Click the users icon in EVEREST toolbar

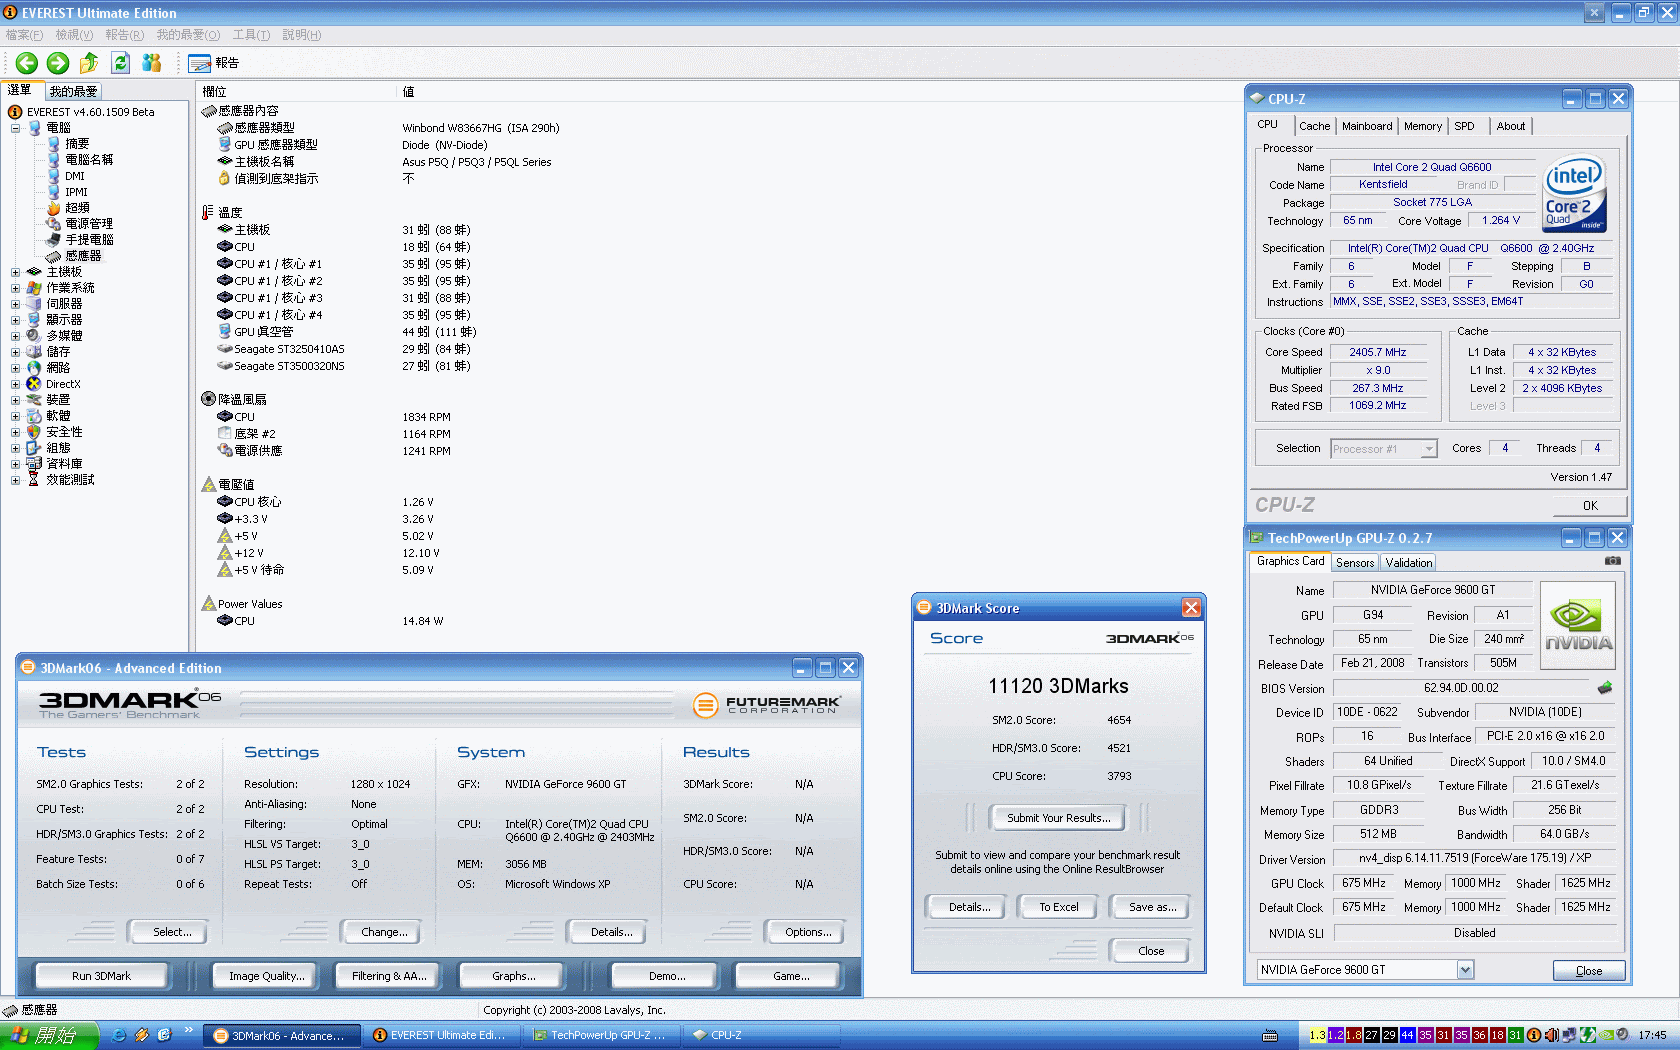pyautogui.click(x=151, y=63)
